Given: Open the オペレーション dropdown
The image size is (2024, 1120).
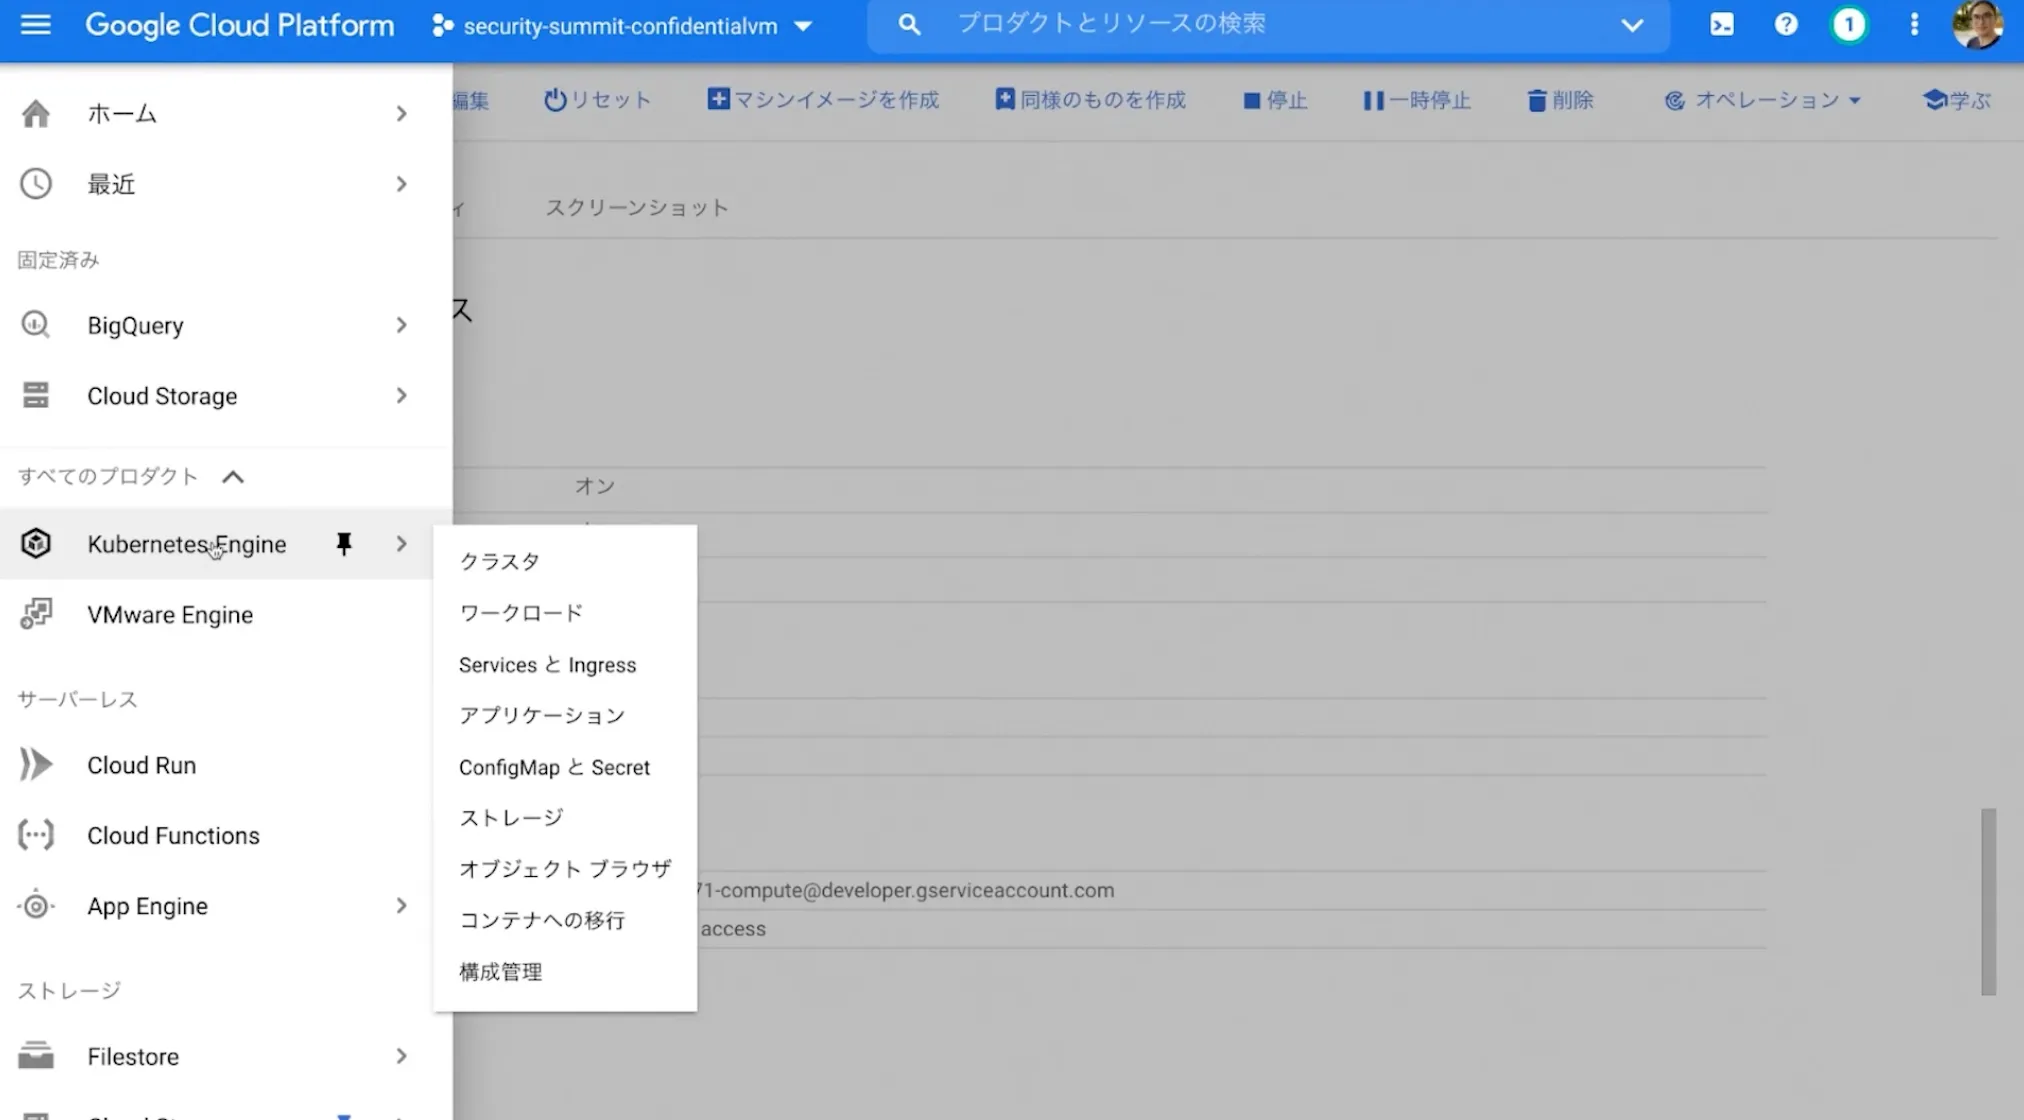Looking at the screenshot, I should (x=1762, y=100).
